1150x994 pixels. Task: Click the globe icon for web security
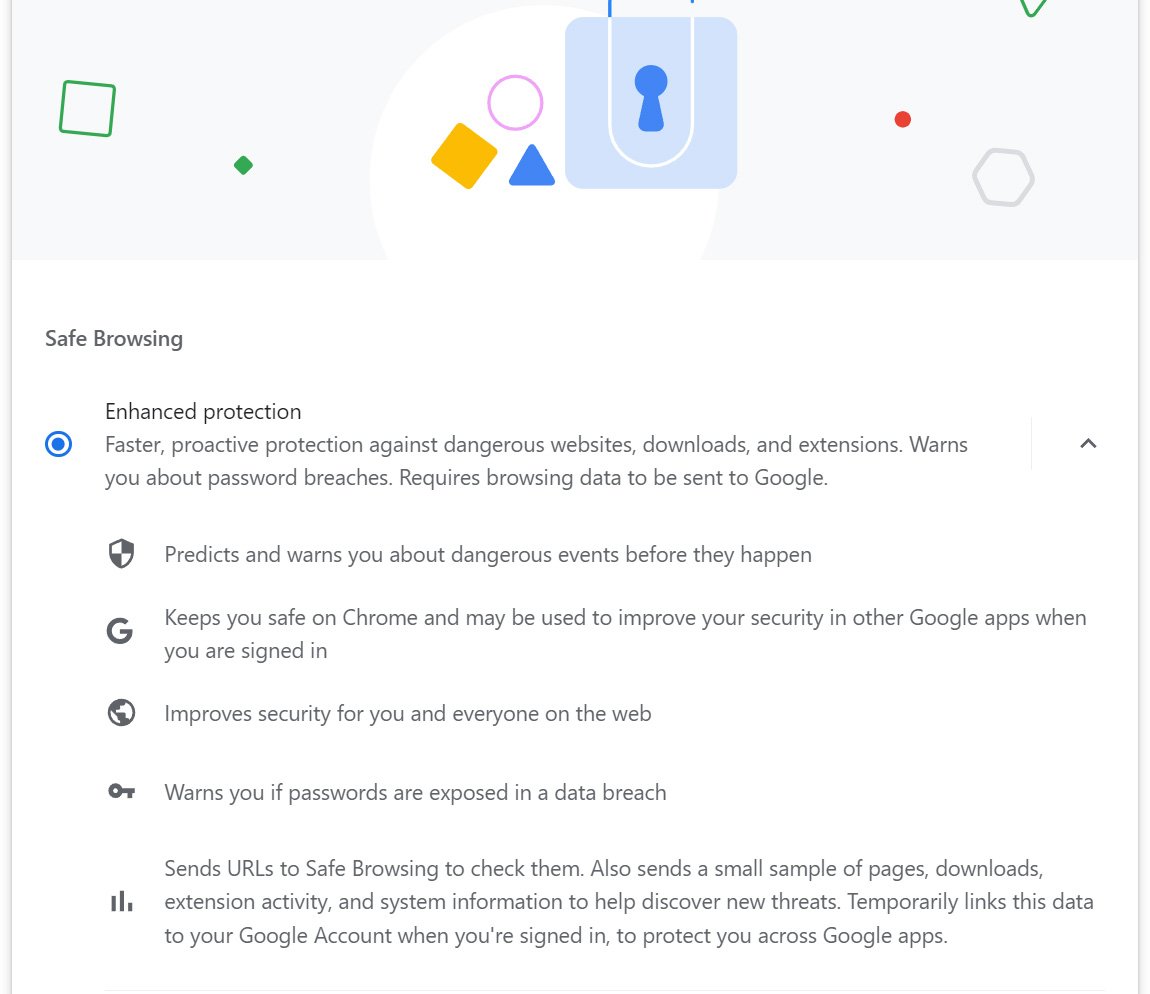121,713
